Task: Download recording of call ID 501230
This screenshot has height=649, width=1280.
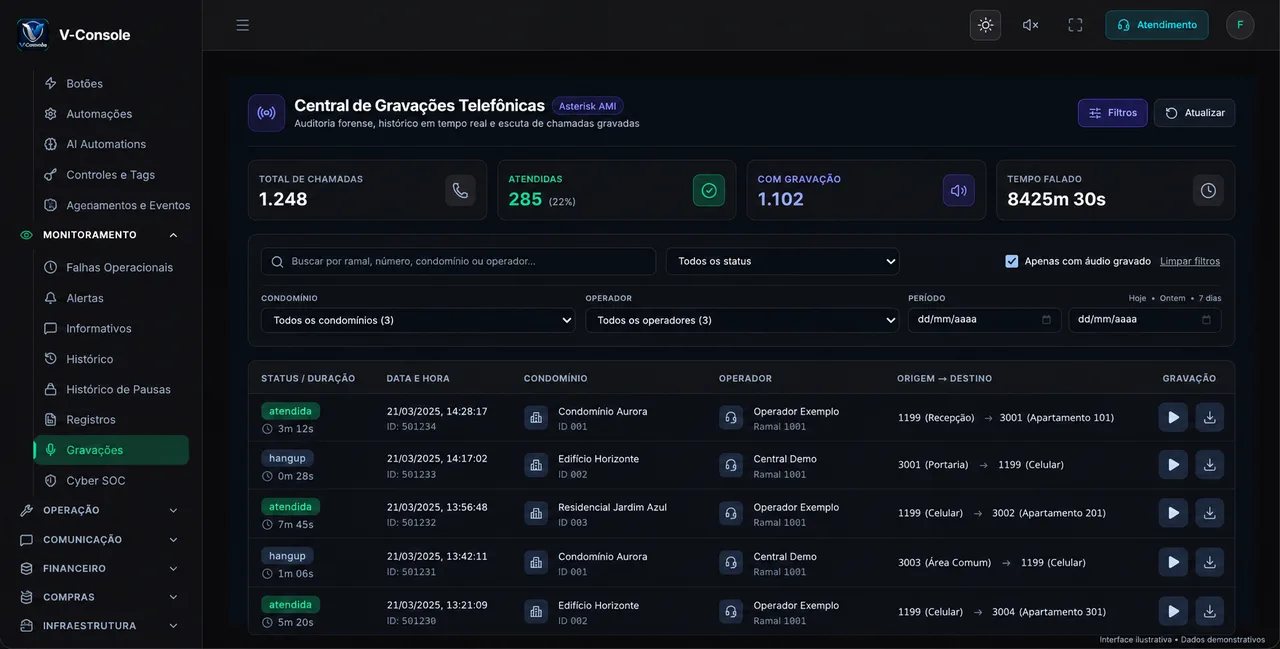Action: [x=1209, y=611]
